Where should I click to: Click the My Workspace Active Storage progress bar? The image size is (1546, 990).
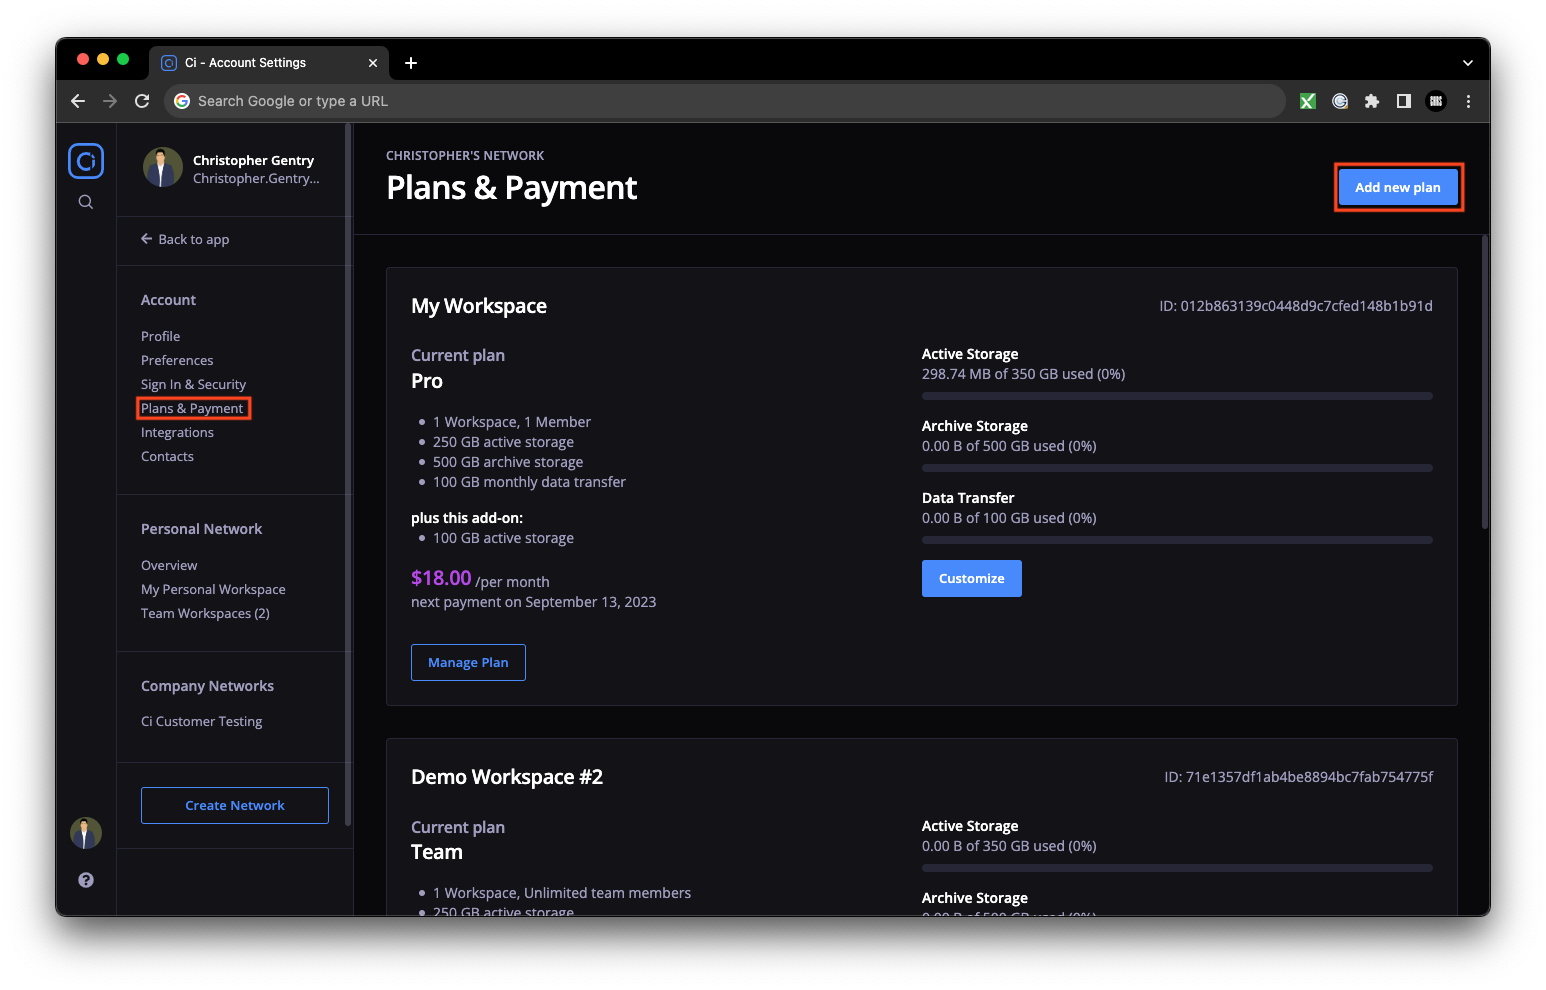(x=1177, y=396)
